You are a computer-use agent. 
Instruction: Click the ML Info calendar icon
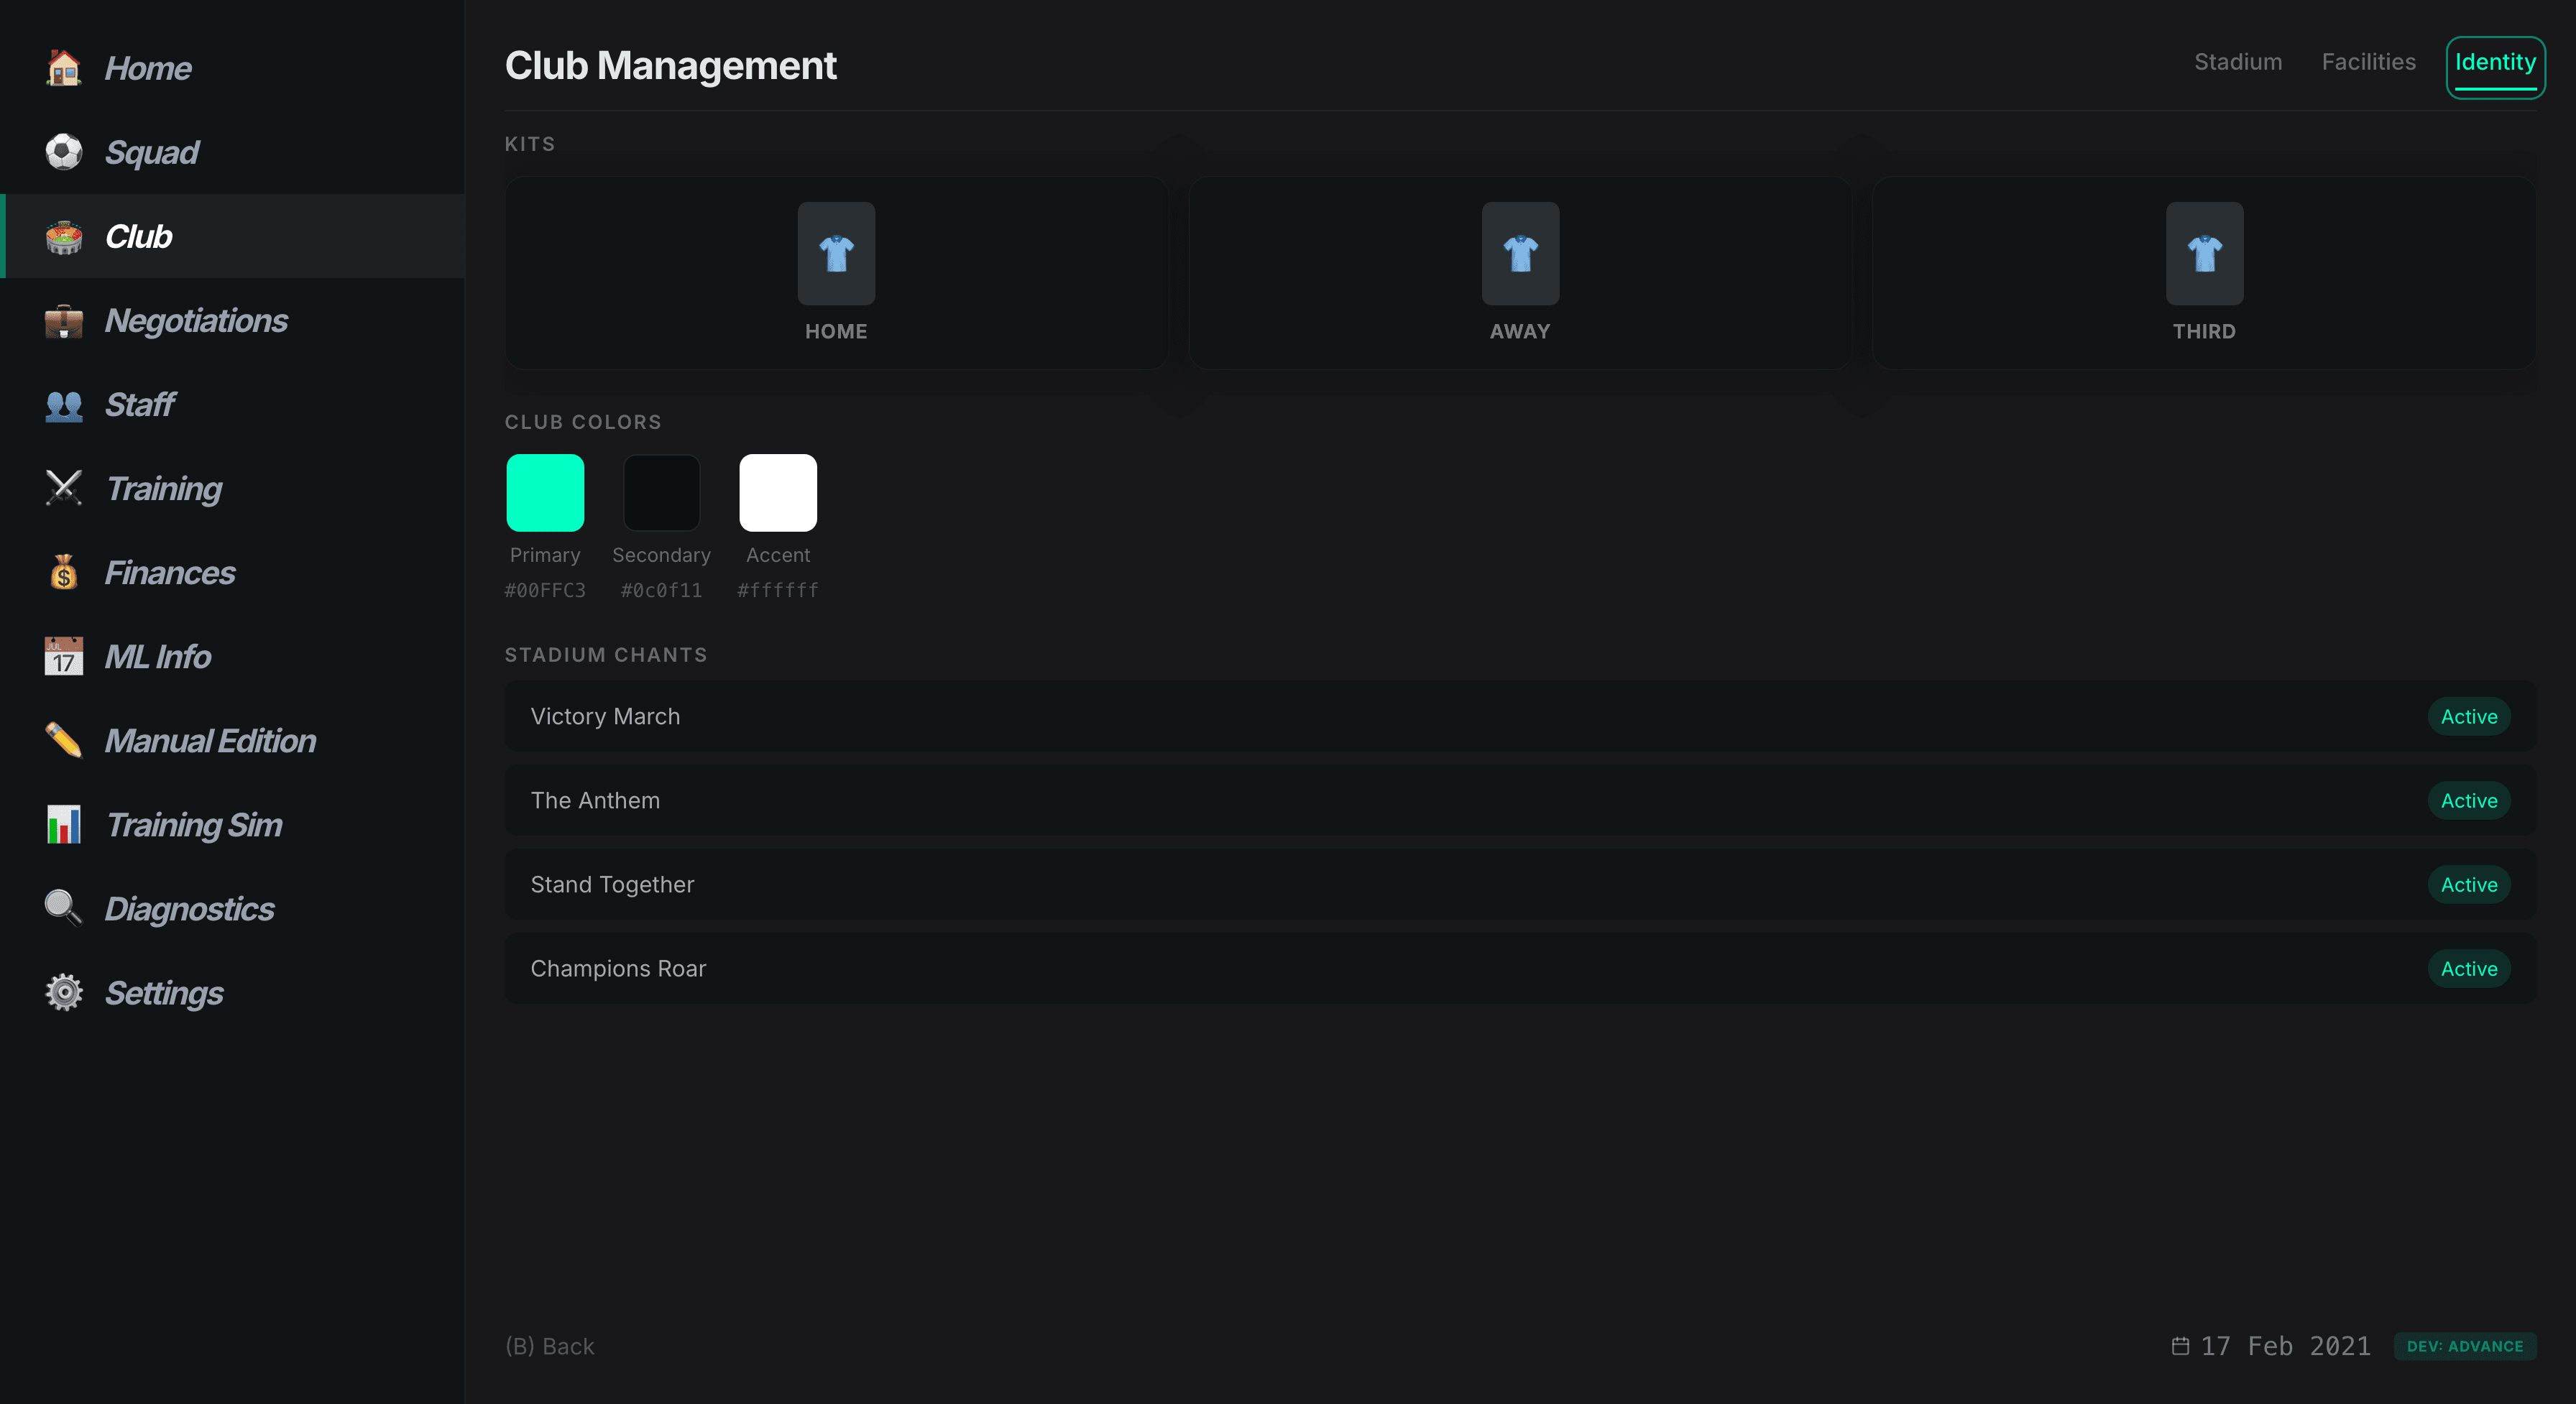tap(64, 656)
